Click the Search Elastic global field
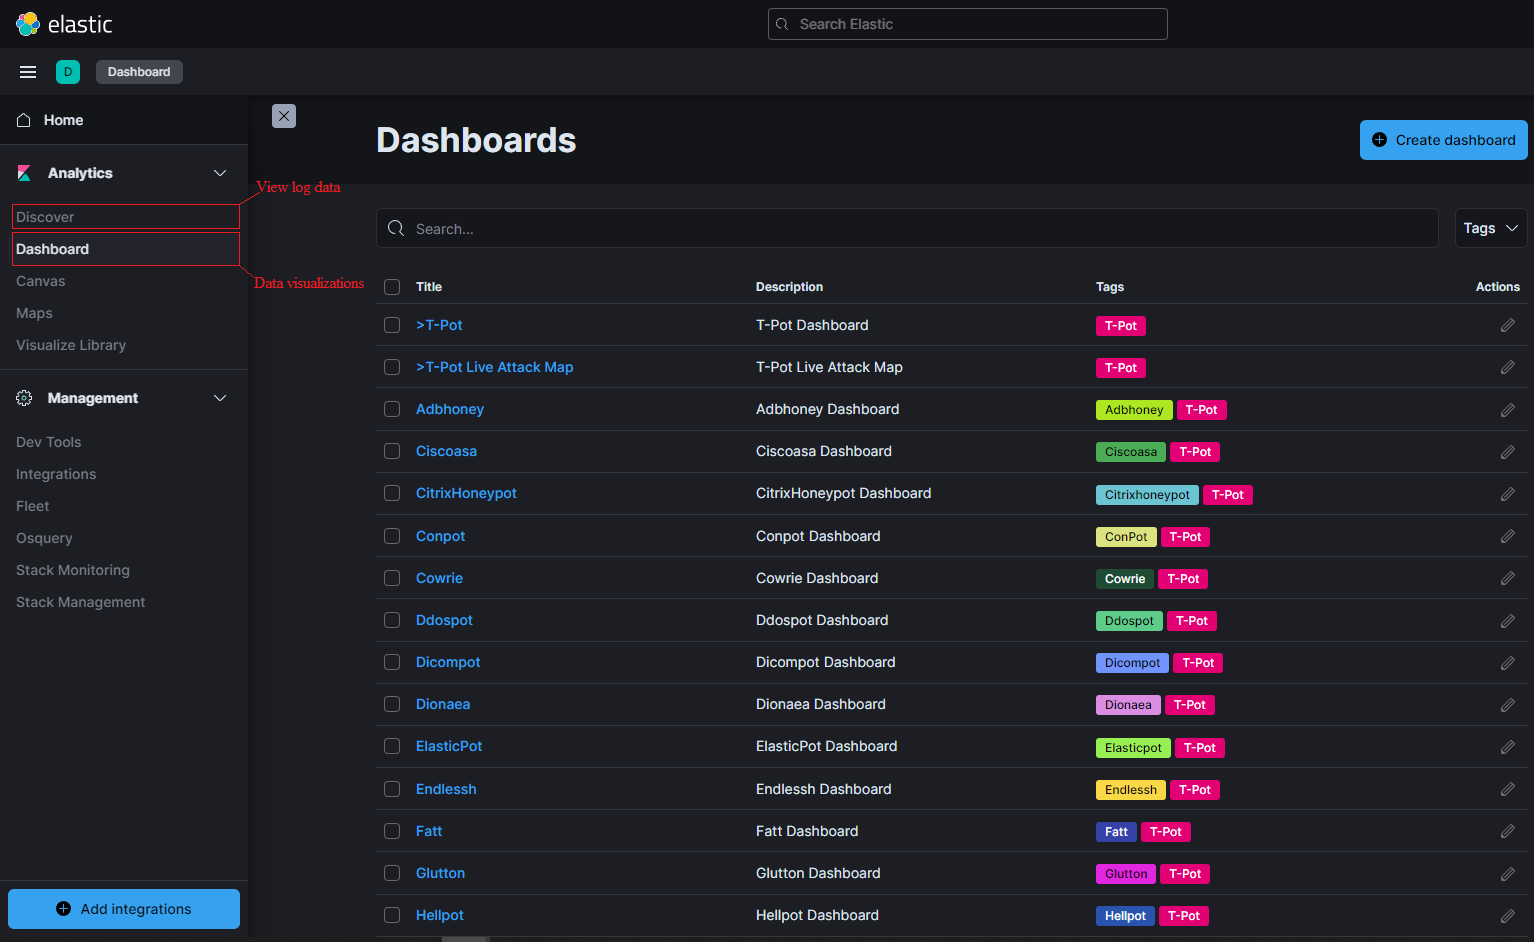 tap(968, 24)
